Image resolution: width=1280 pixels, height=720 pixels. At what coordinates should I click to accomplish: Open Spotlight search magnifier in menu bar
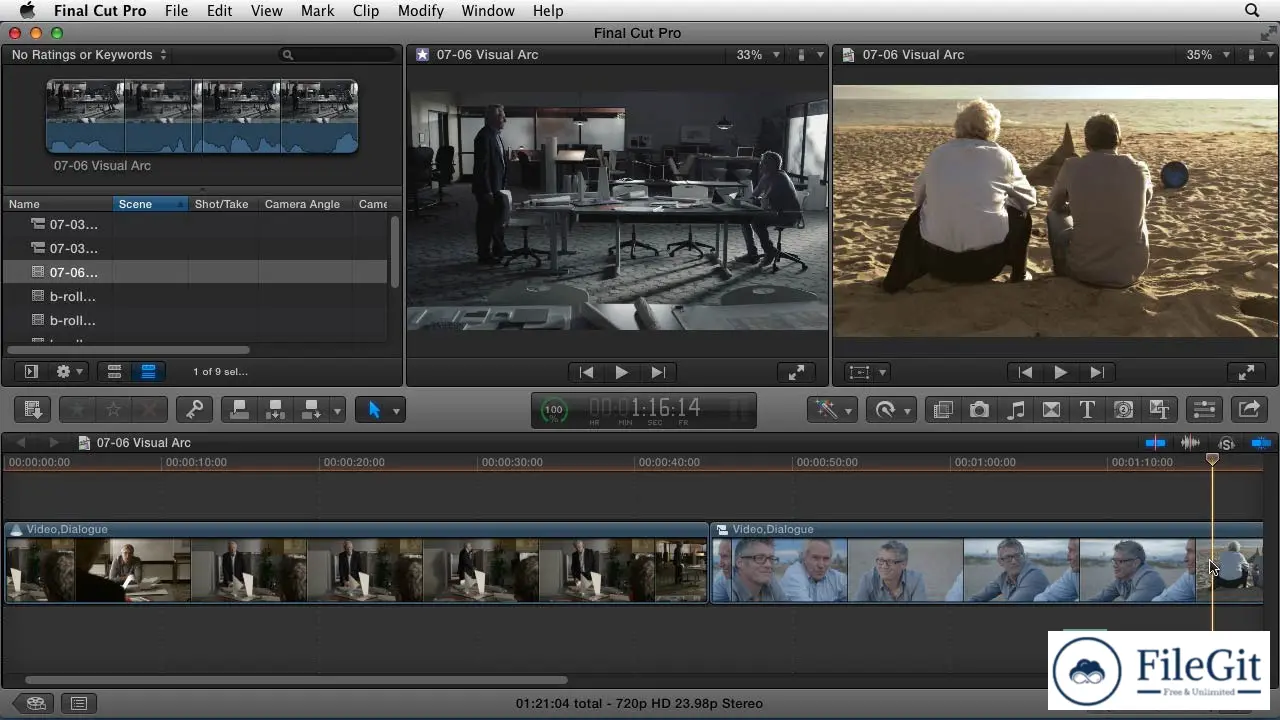pos(1252,11)
